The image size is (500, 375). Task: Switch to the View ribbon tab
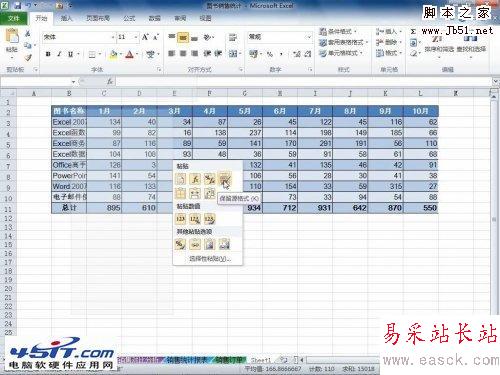pos(205,18)
